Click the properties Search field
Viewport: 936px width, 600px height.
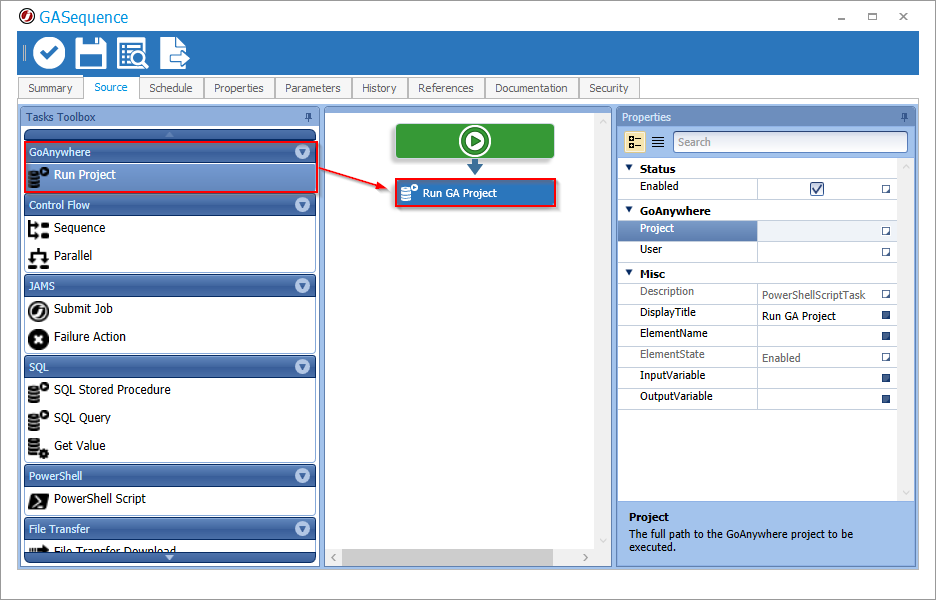[x=790, y=142]
